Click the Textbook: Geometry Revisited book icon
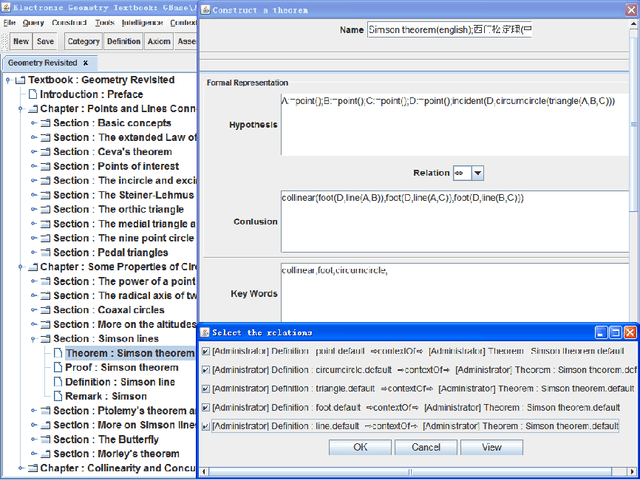640x480 pixels. 20,80
